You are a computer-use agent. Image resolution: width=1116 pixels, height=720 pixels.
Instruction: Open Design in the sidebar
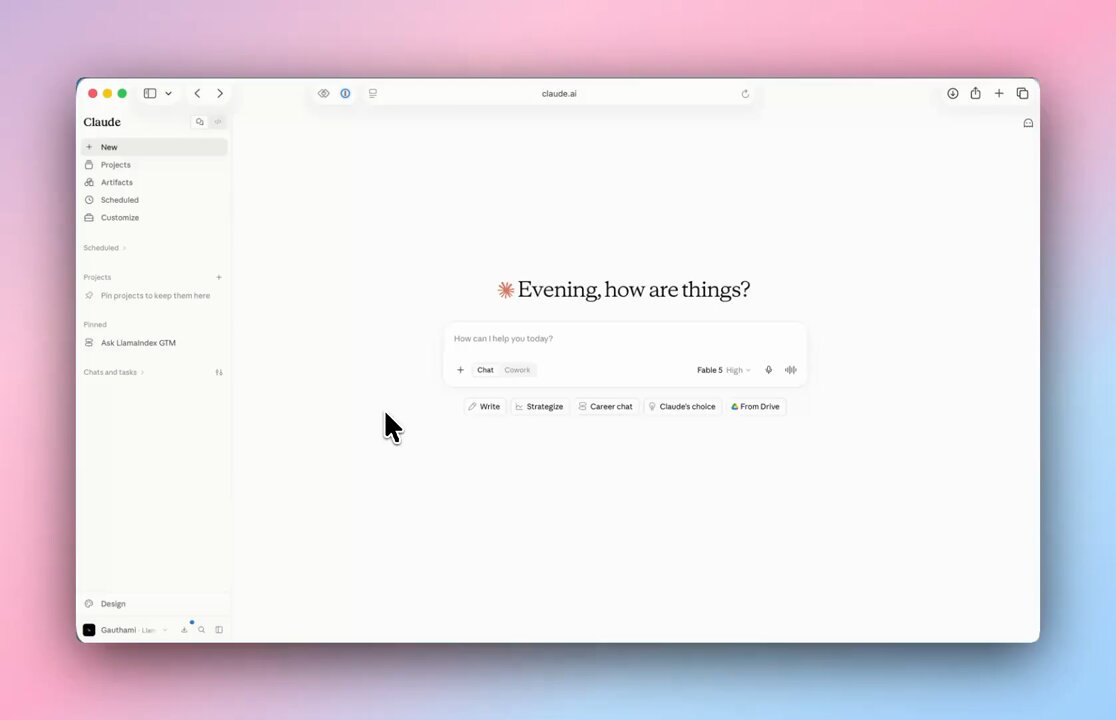click(x=154, y=604)
